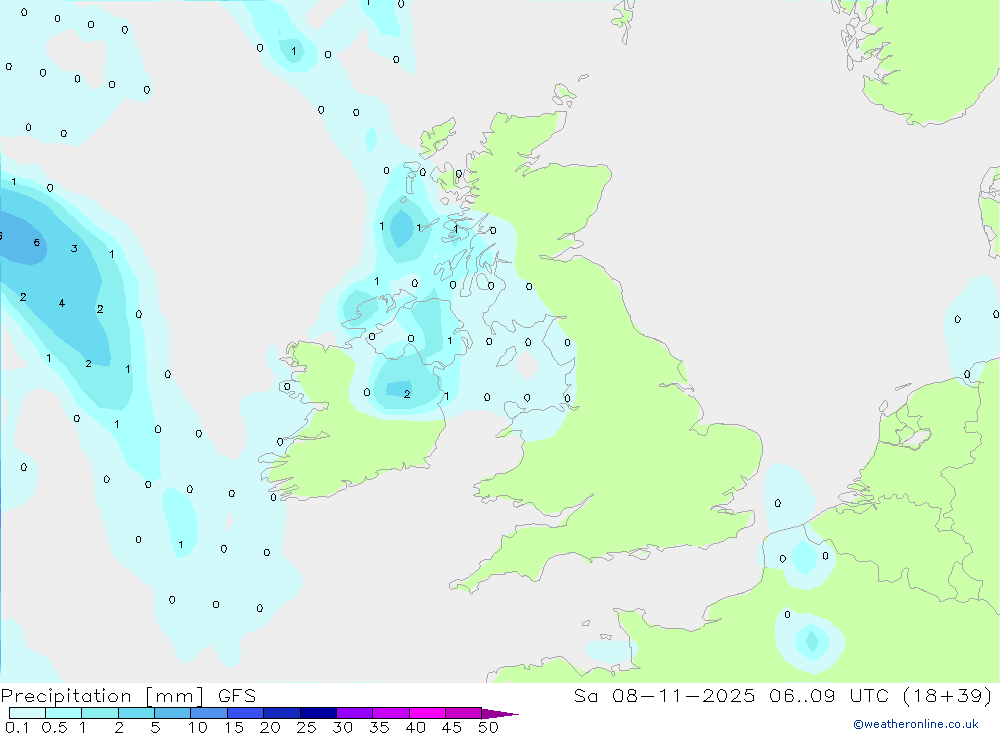1000x733 pixels.
Task: Choose the 25–30 mm dark blue swatch
Action: pos(318,713)
